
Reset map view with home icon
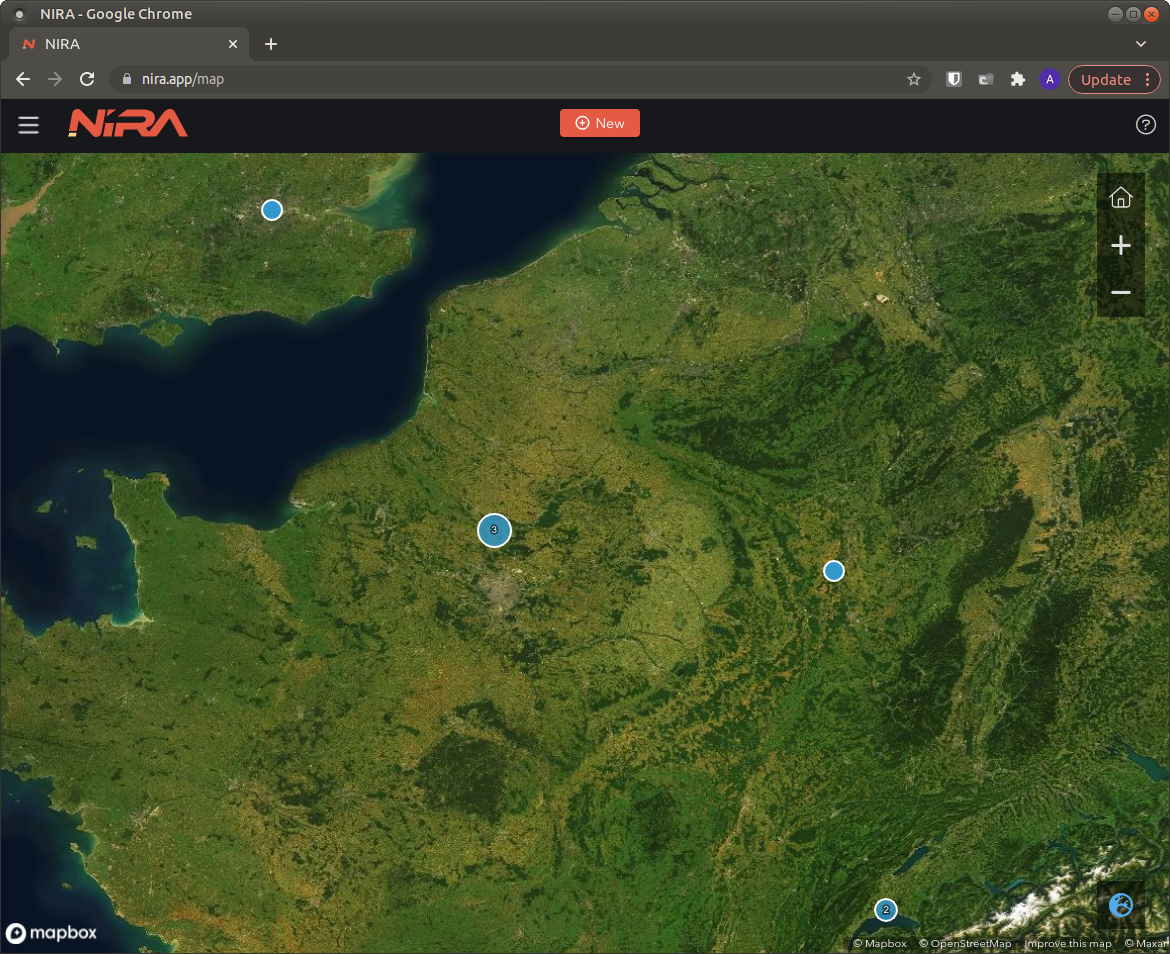pyautogui.click(x=1120, y=198)
